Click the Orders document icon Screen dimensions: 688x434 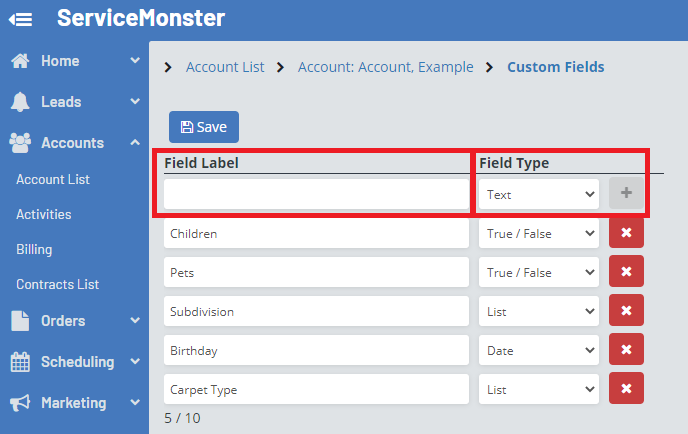click(x=20, y=321)
